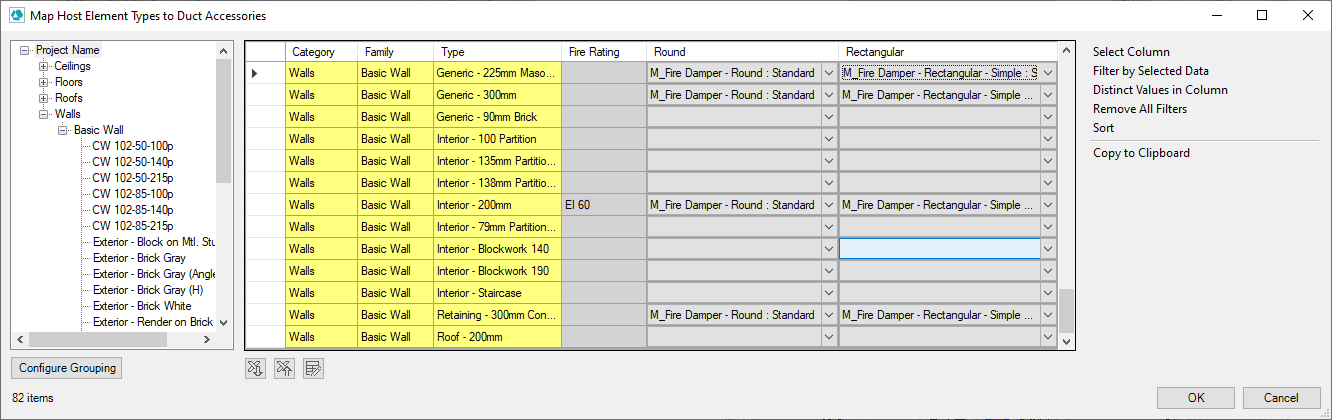Choose Filter by Selected Data option

[1150, 71]
